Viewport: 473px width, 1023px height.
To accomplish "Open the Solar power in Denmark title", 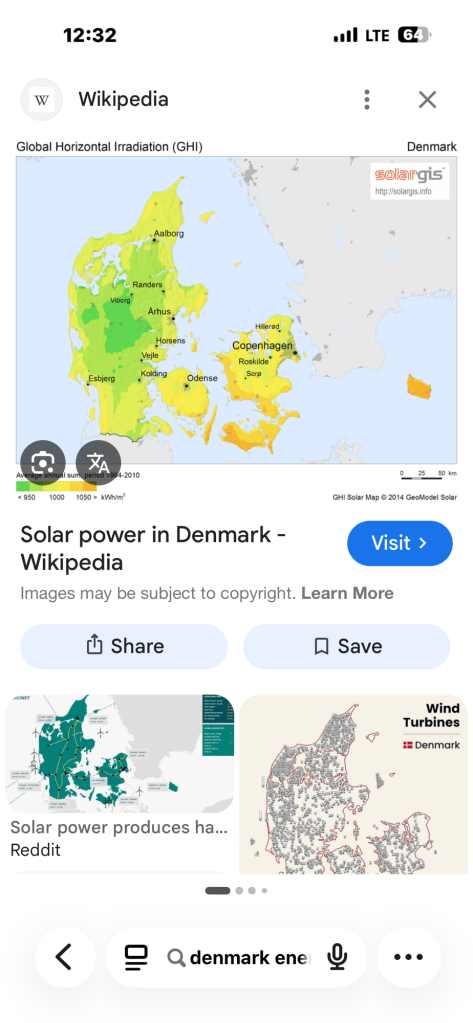I will 153,548.
